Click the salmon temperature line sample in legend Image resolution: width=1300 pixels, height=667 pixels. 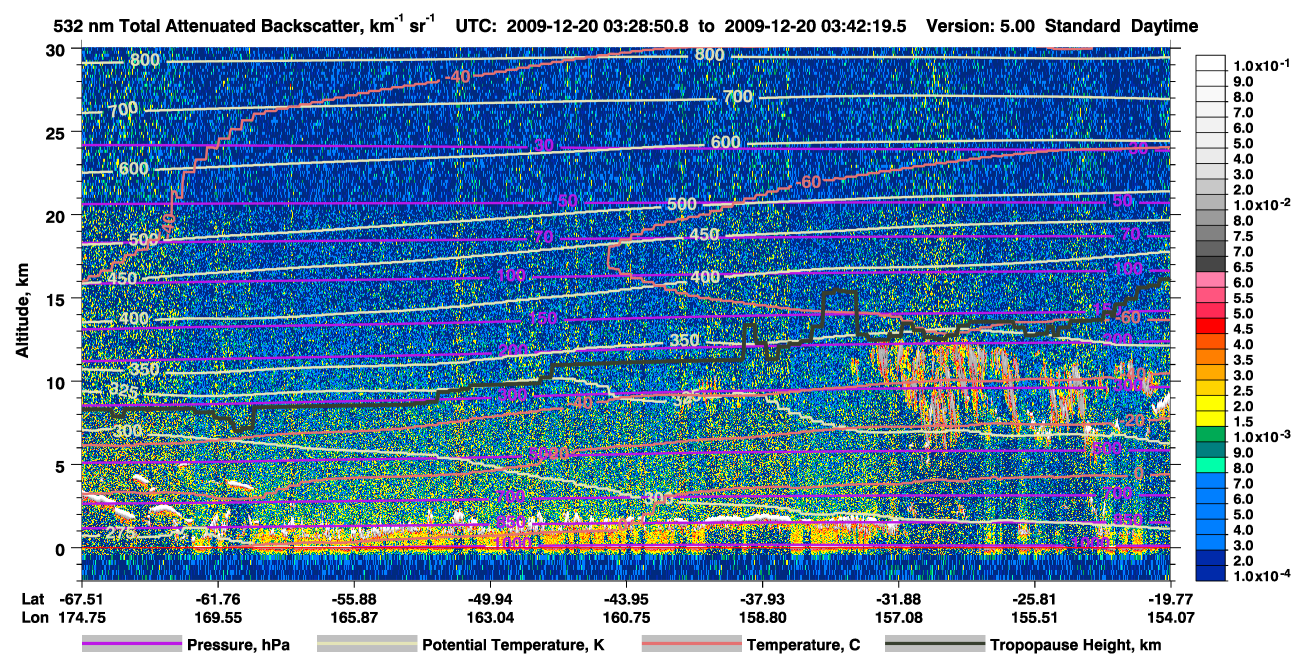691,645
